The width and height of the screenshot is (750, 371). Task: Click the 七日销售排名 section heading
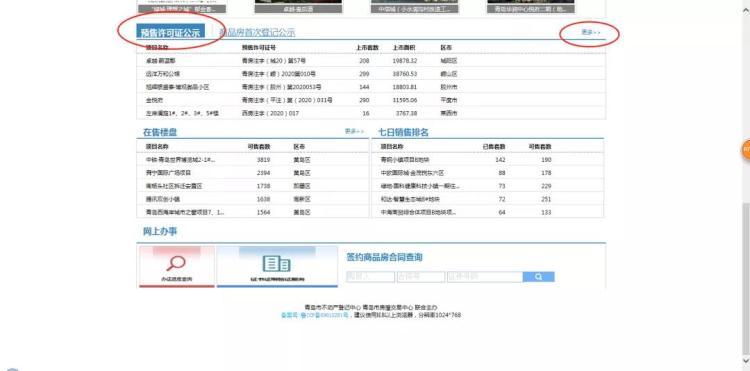[403, 132]
